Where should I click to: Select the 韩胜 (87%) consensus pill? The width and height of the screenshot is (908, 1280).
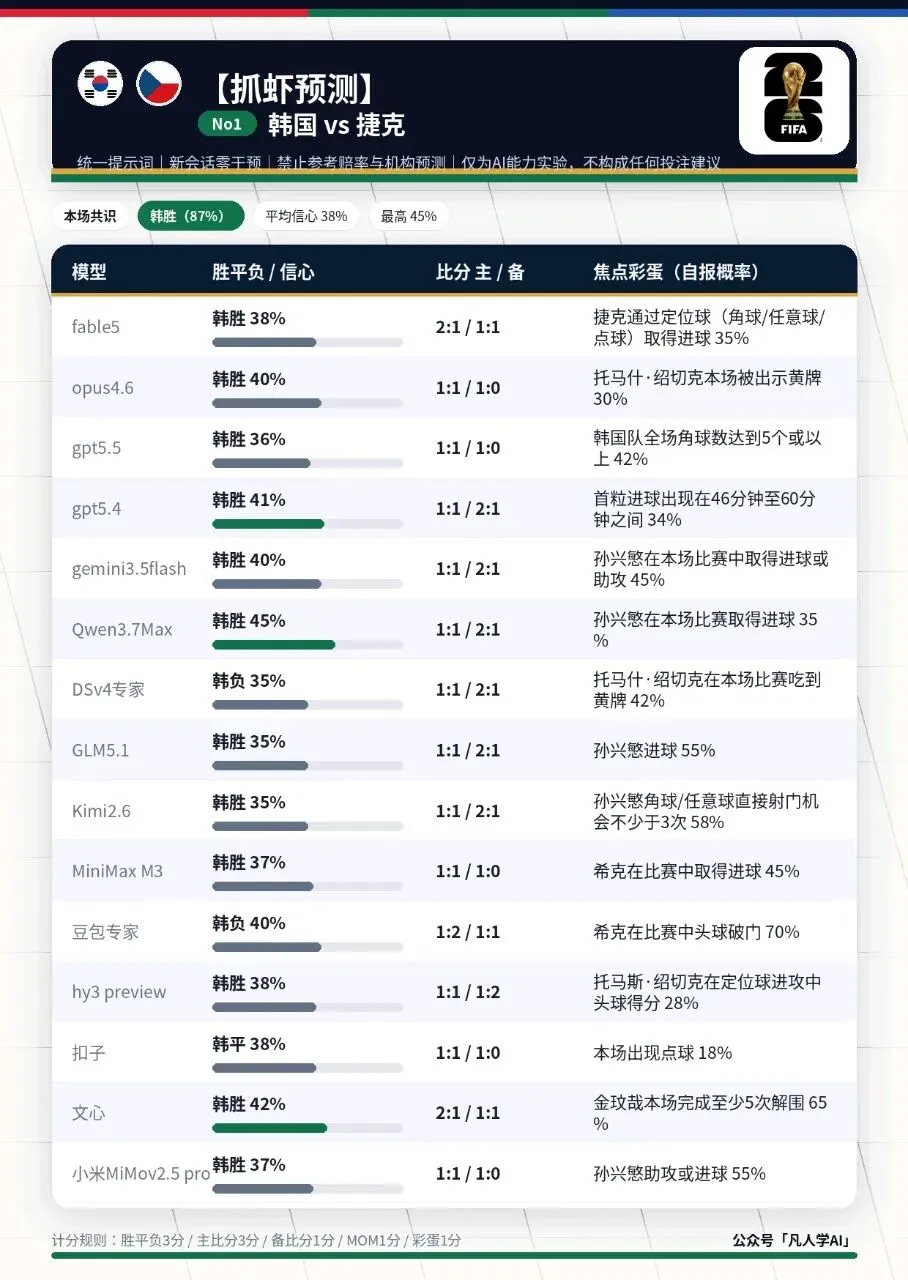click(190, 216)
